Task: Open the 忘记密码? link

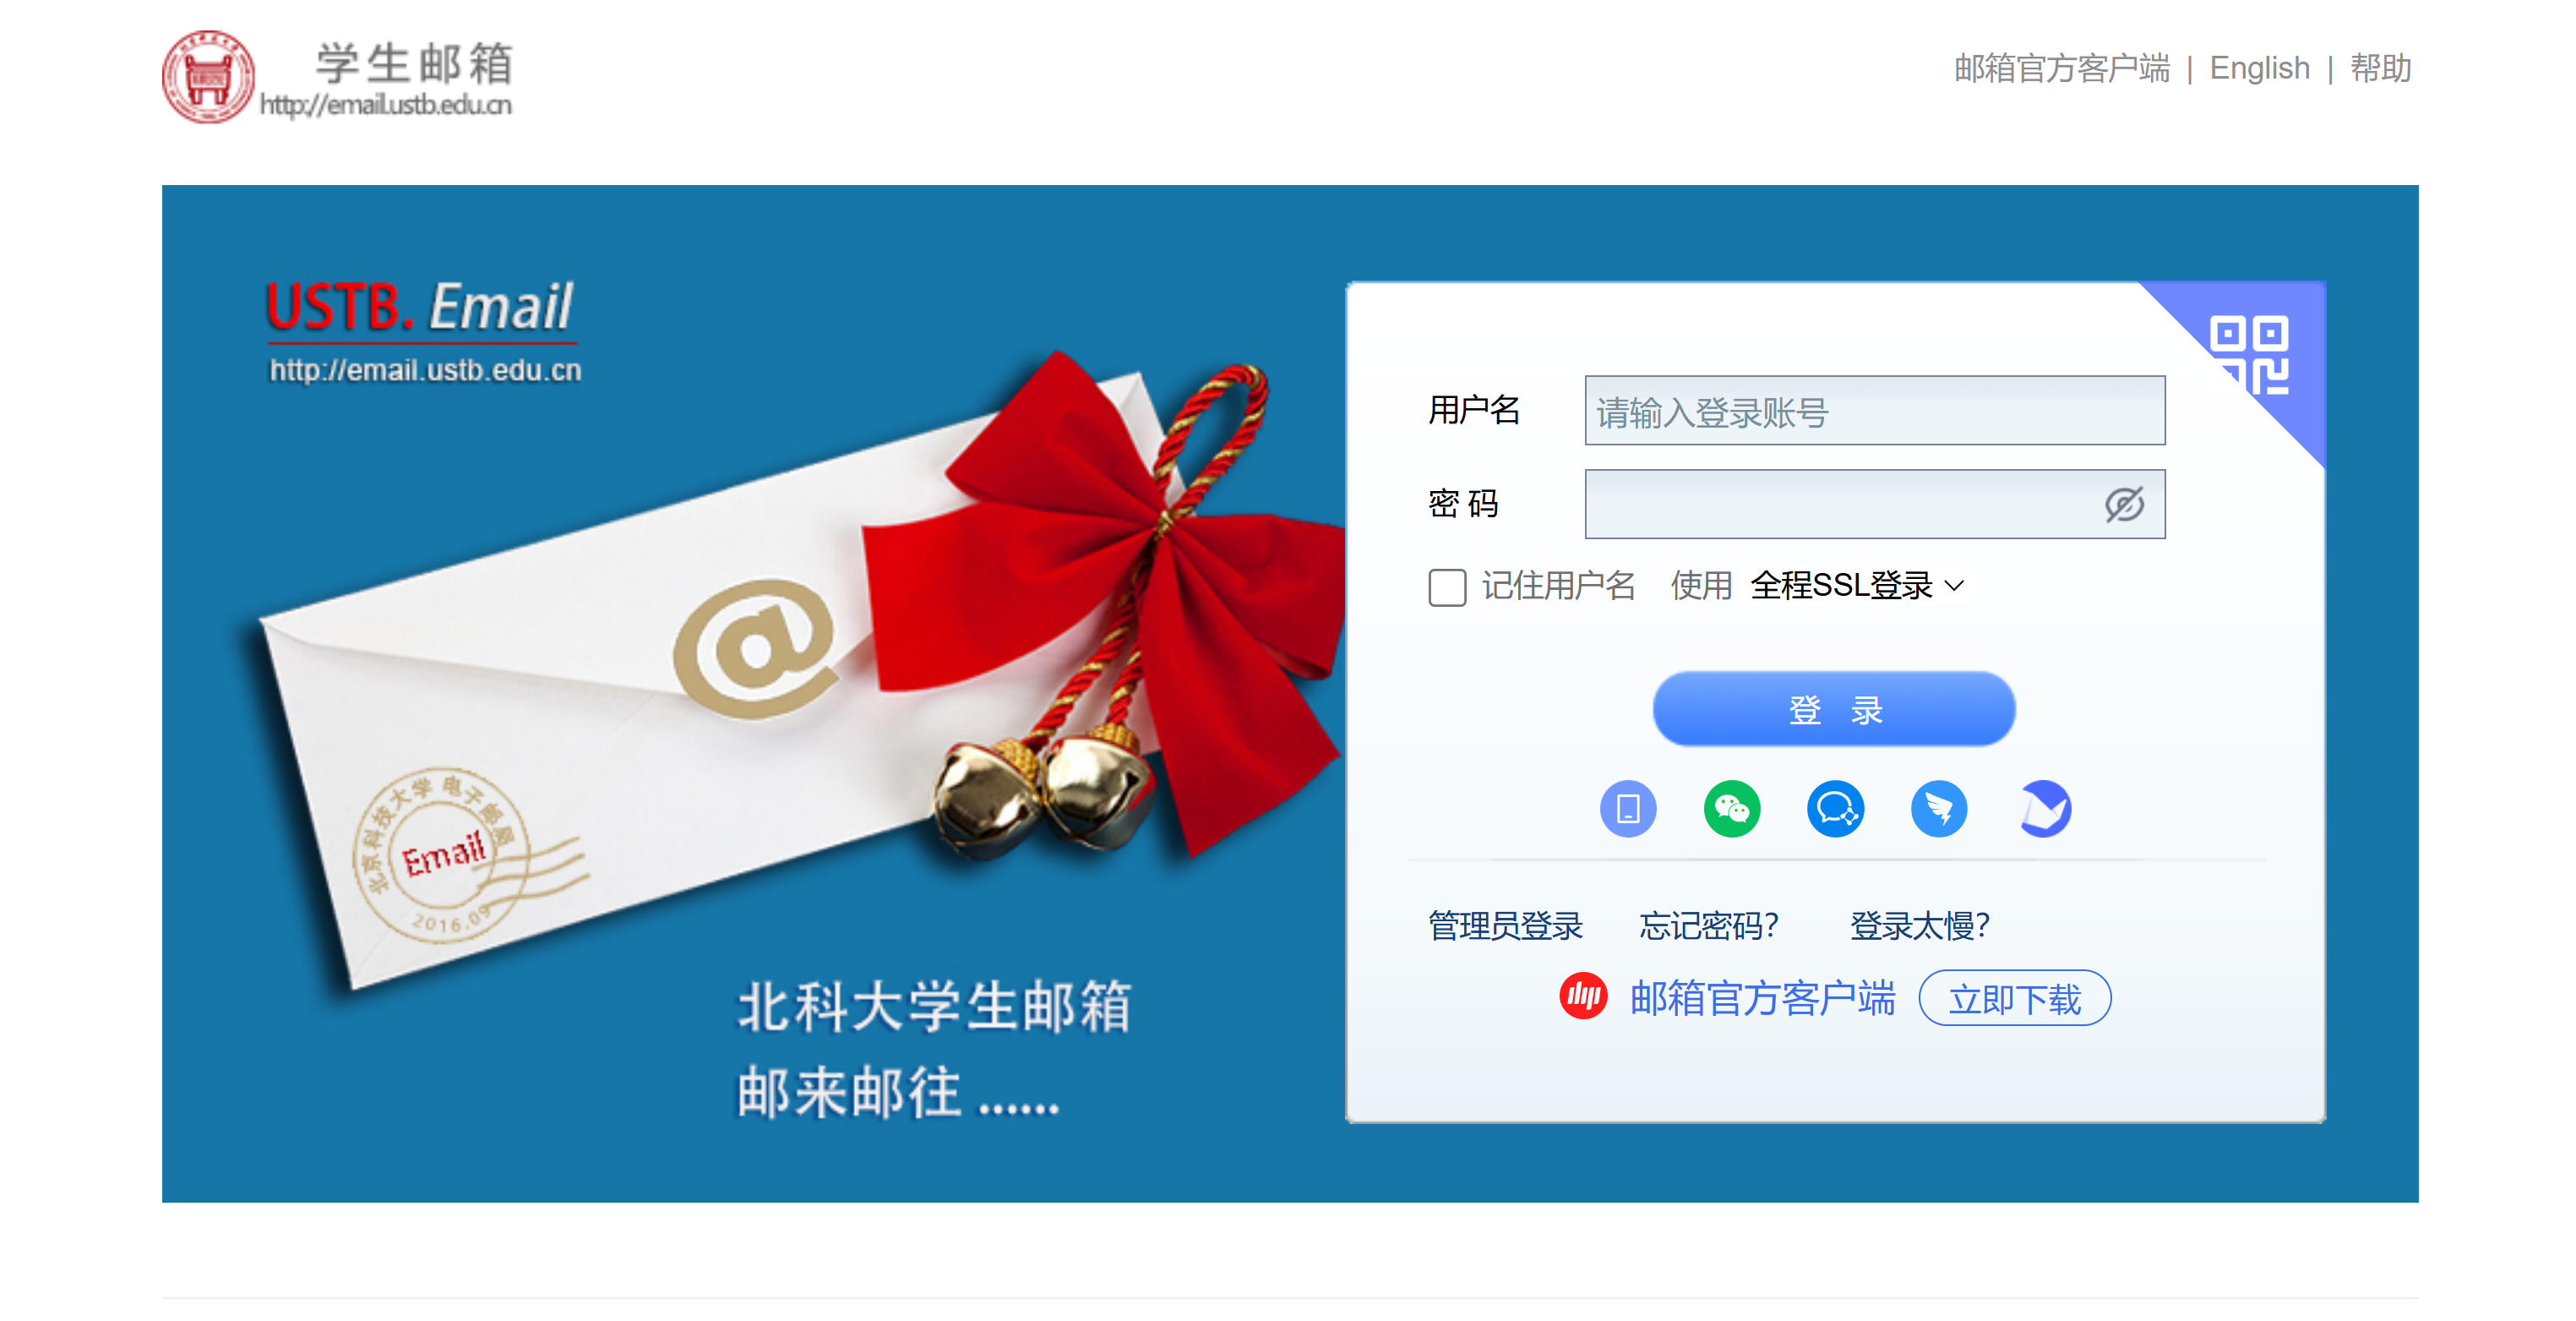Action: pos(1708,926)
